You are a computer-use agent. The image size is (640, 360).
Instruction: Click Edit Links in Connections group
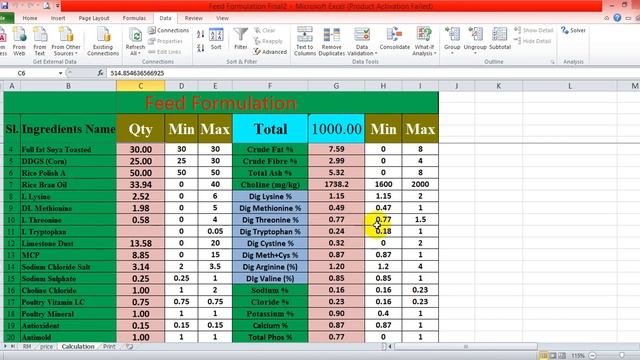click(x=164, y=52)
